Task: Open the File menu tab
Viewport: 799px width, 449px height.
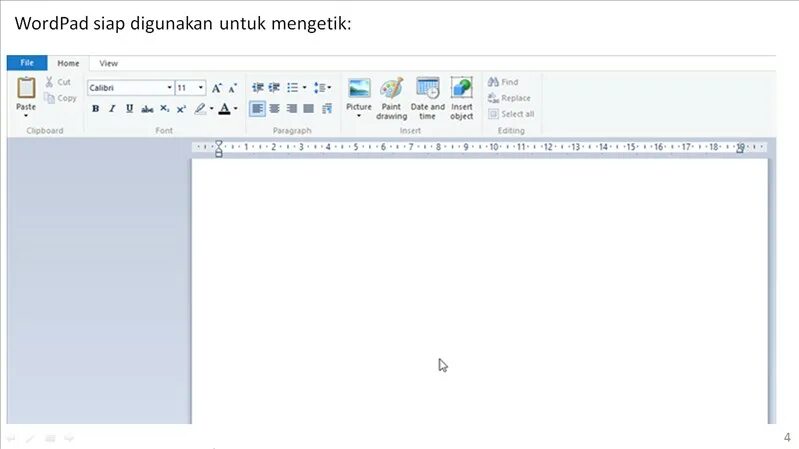Action: (27, 63)
